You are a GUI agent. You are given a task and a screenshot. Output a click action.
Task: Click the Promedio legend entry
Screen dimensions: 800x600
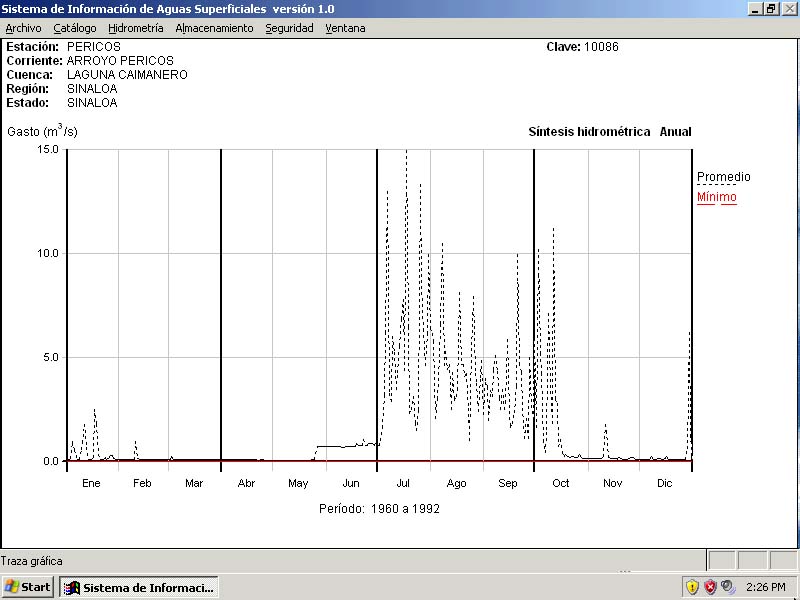pos(723,177)
